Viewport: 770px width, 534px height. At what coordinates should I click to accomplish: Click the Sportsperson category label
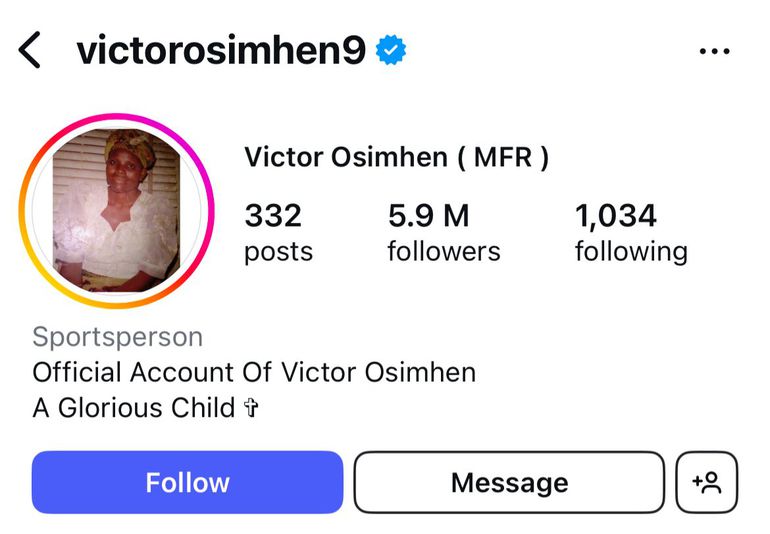[x=117, y=337]
